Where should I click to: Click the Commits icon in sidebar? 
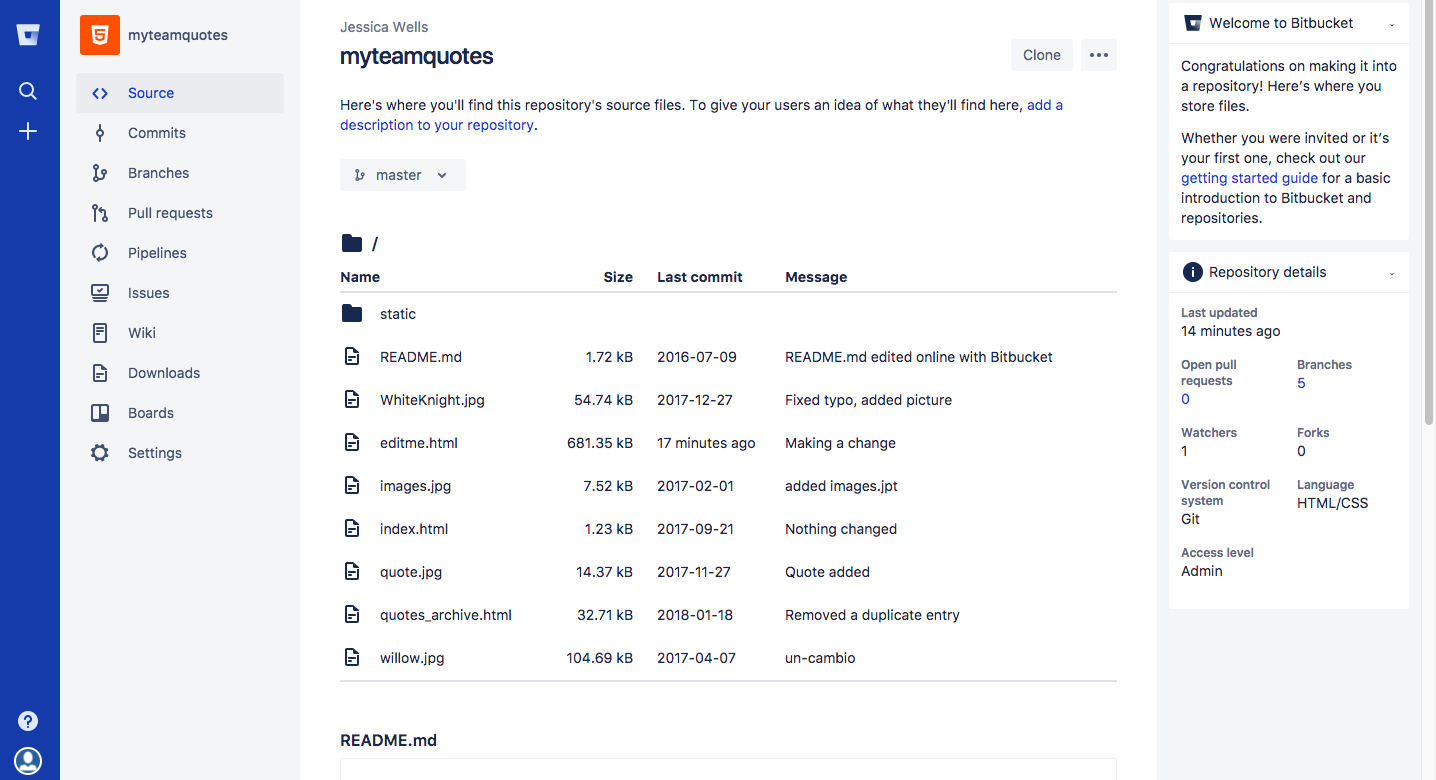pos(100,133)
